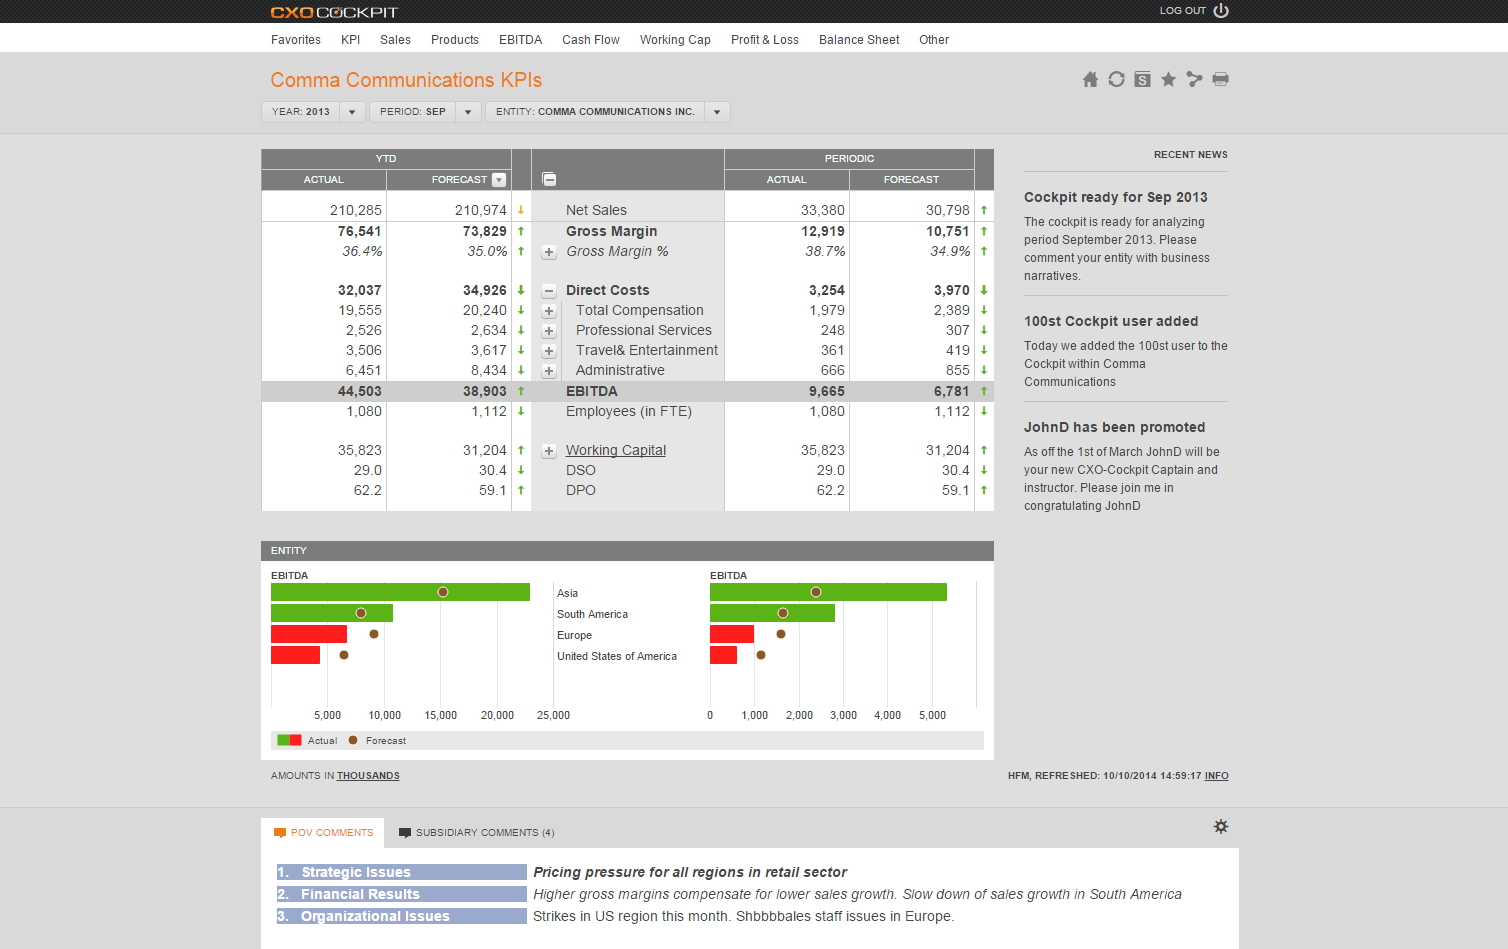Open the S report icon

[1142, 79]
